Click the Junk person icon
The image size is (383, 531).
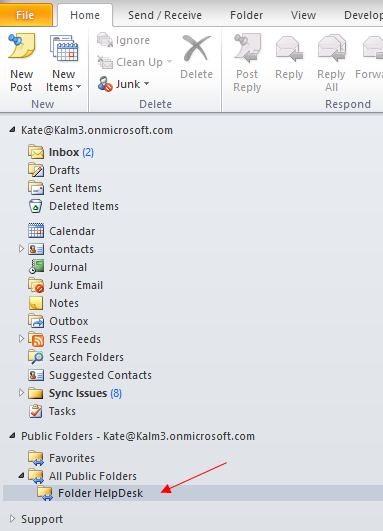105,84
